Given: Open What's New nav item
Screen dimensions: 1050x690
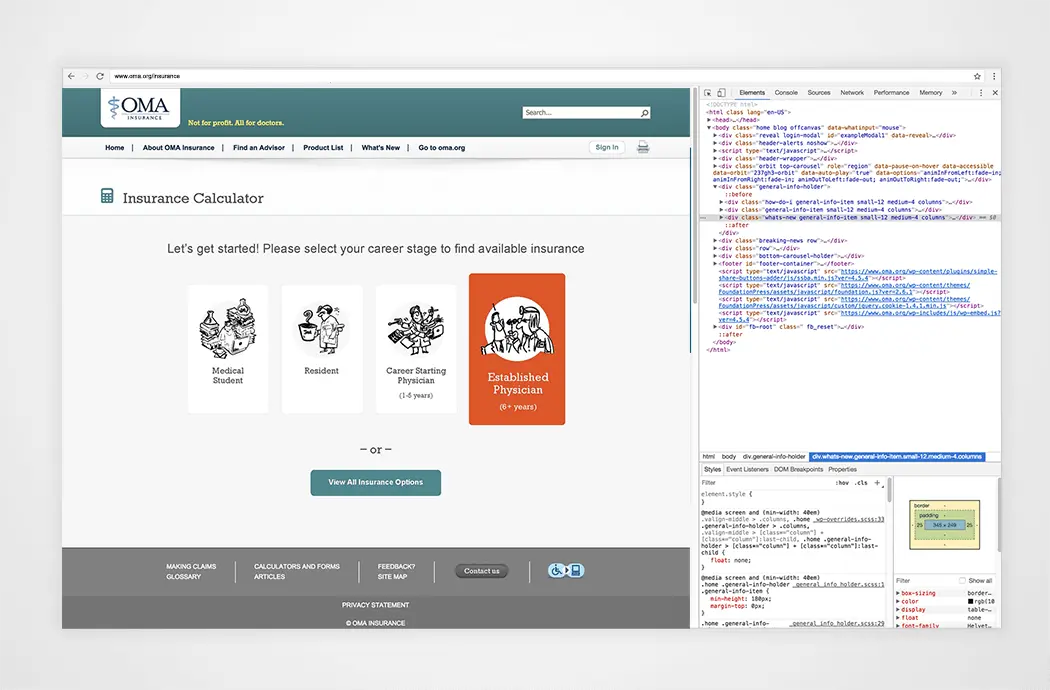Looking at the screenshot, I should (380, 147).
